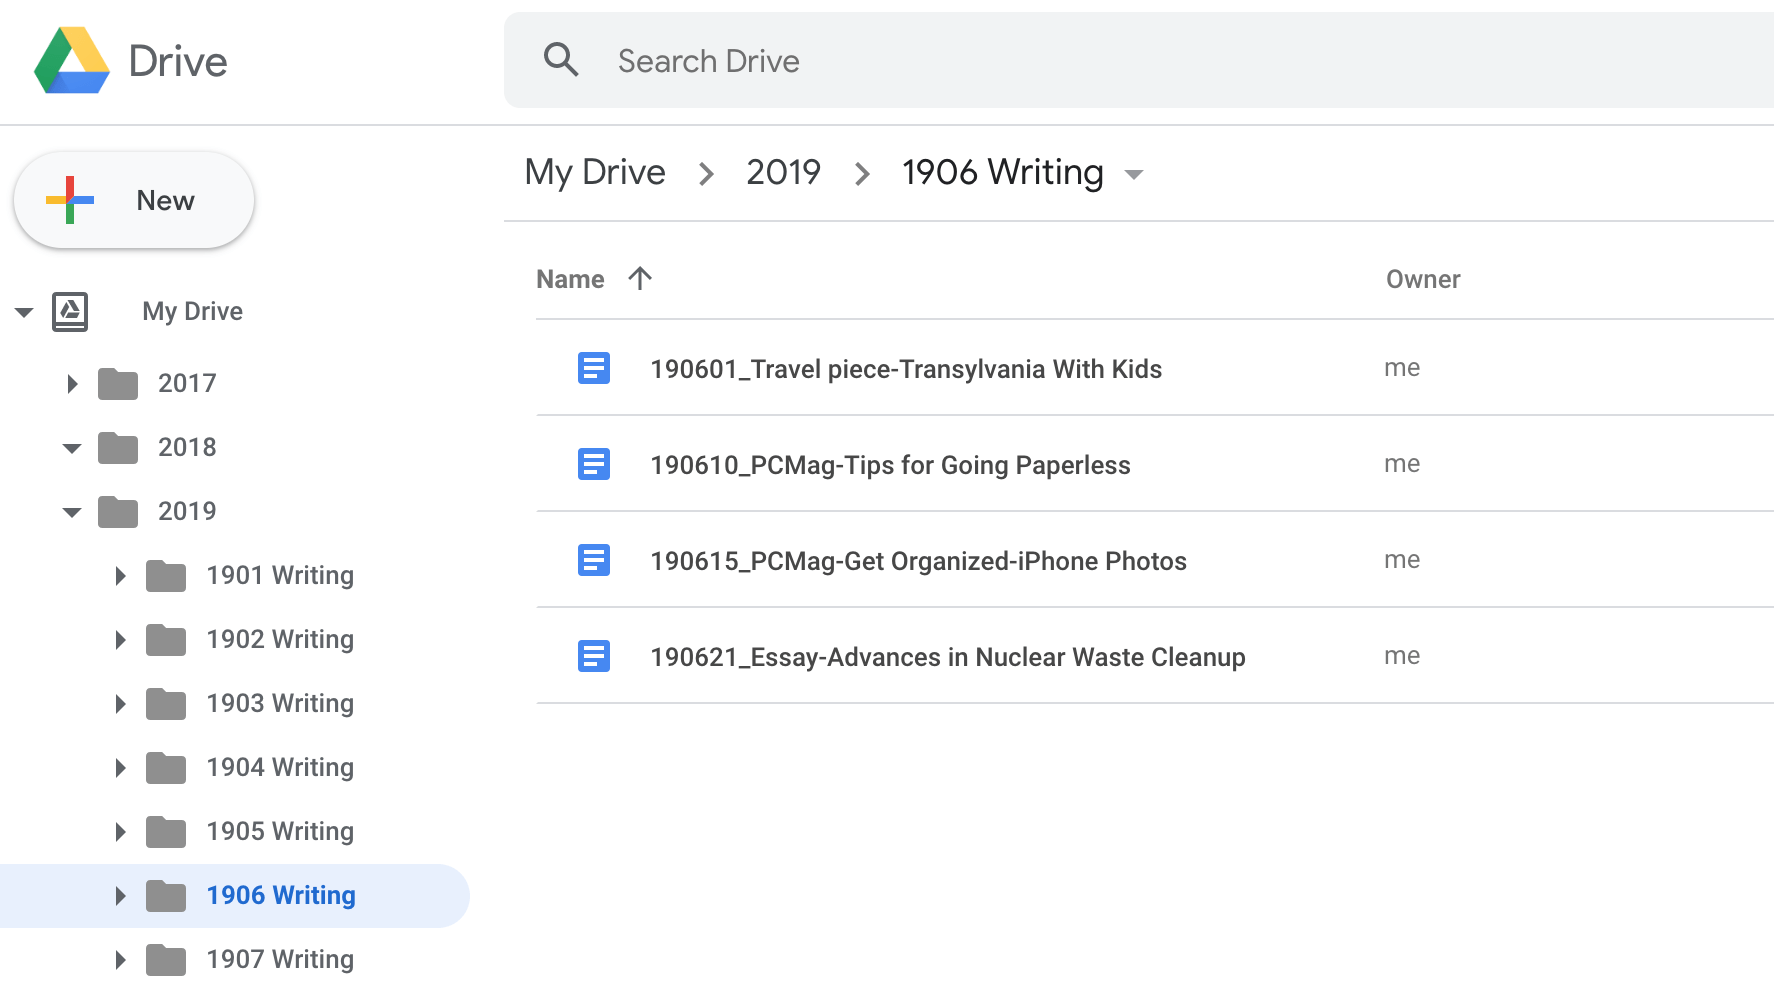Viewport: 1774px width, 994px height.
Task: Open the 1906 Writing breadcrumb dropdown
Action: pos(1134,174)
